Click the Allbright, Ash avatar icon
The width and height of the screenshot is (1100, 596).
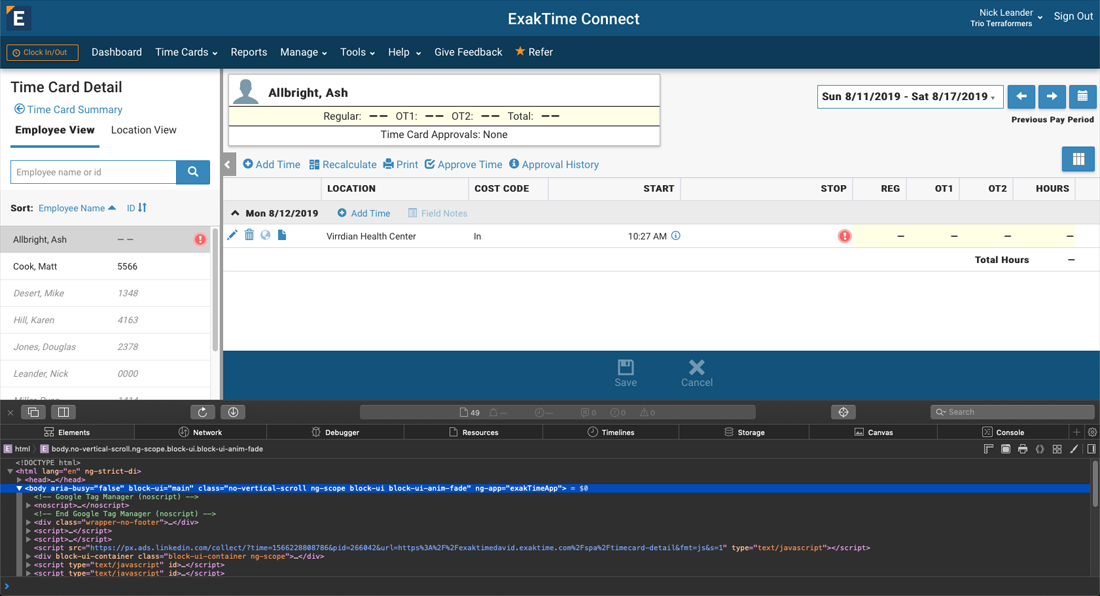(246, 92)
